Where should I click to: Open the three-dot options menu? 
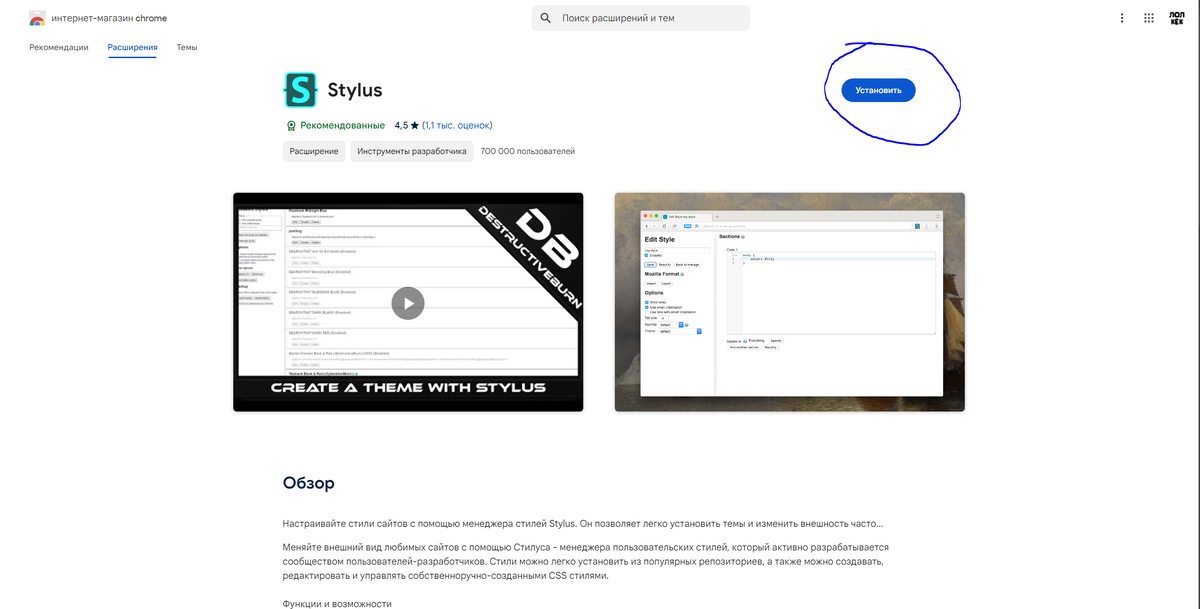tap(1121, 18)
